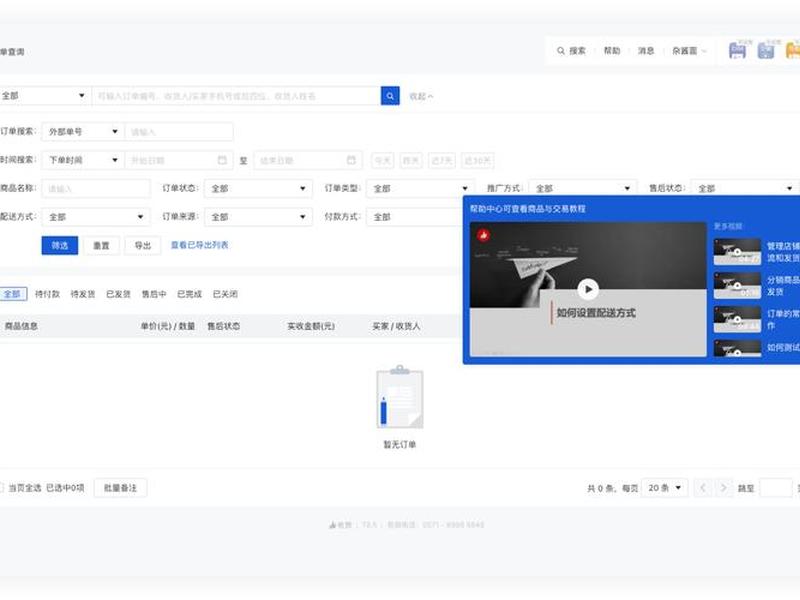Click the 更多视频 link

pyautogui.click(x=728, y=226)
